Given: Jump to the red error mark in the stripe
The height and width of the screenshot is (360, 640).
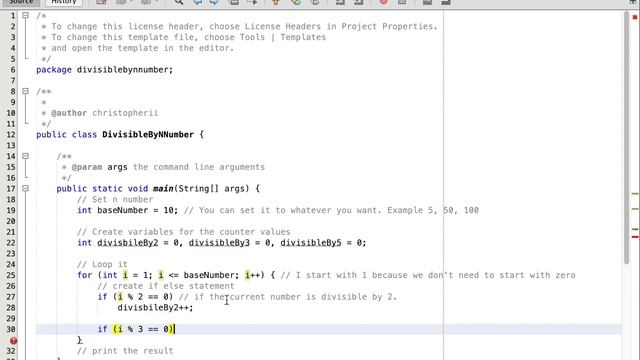Looking at the screenshot, I should [635, 237].
